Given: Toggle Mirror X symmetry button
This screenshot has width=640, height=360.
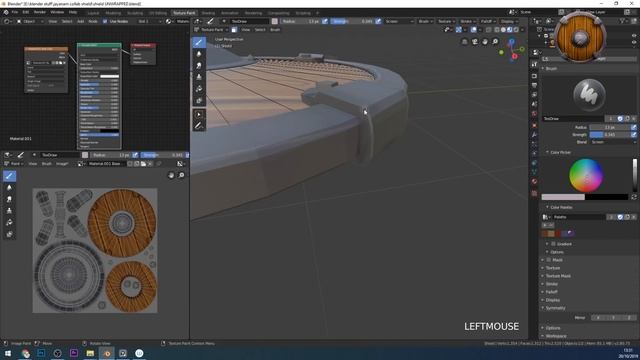Looking at the screenshot, I should coord(598,318).
